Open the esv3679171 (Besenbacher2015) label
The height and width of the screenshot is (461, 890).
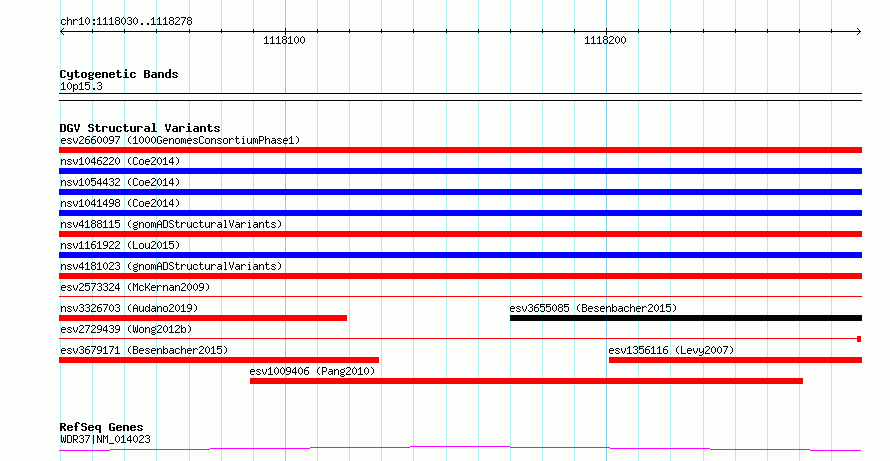pyautogui.click(x=144, y=350)
